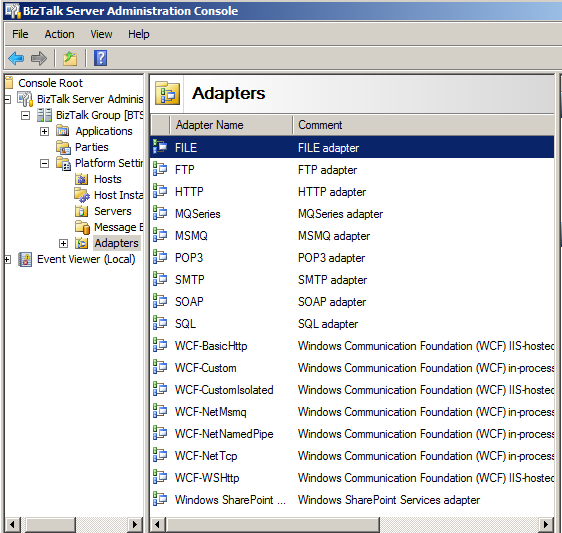Screen dimensions: 562x533
Task: Select the Event Viewer (Local) tree item
Action: pos(86,259)
